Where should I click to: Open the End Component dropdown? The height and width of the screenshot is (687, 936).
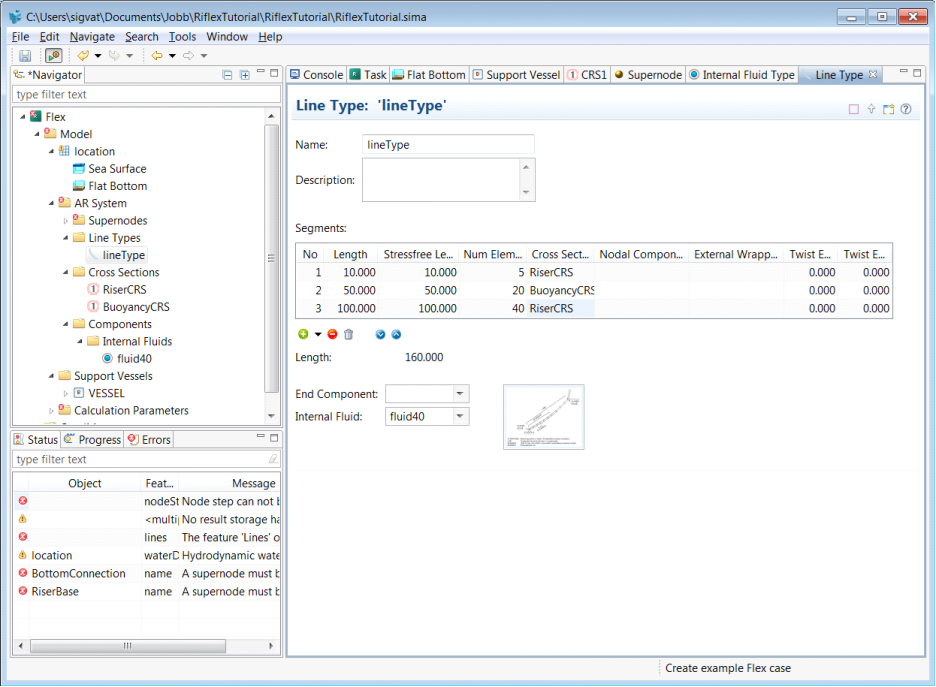(x=460, y=394)
